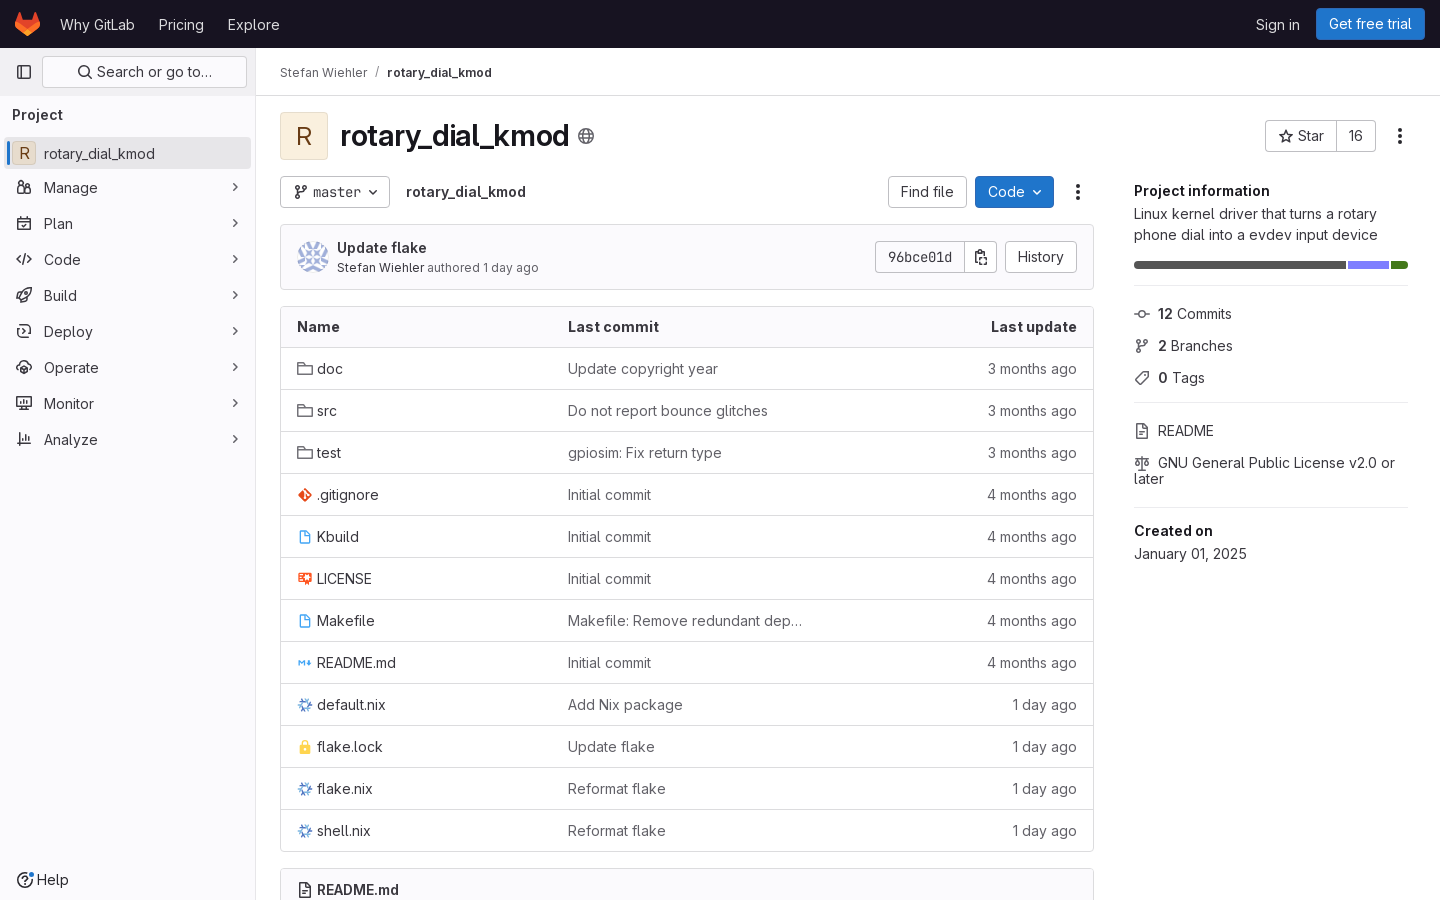Click the license scales icon
1440x900 pixels.
1142,463
